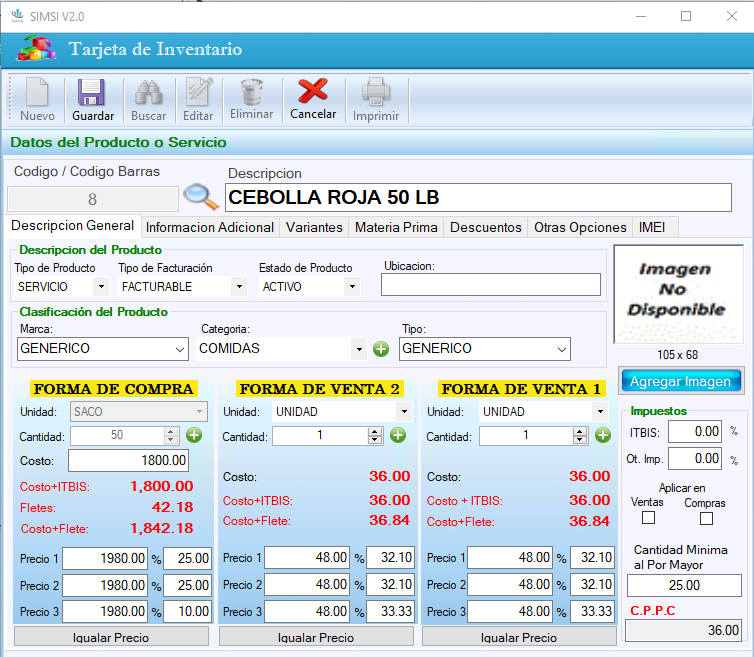Open Unidad SACO dropdown in Forma de Compra

coord(199,412)
